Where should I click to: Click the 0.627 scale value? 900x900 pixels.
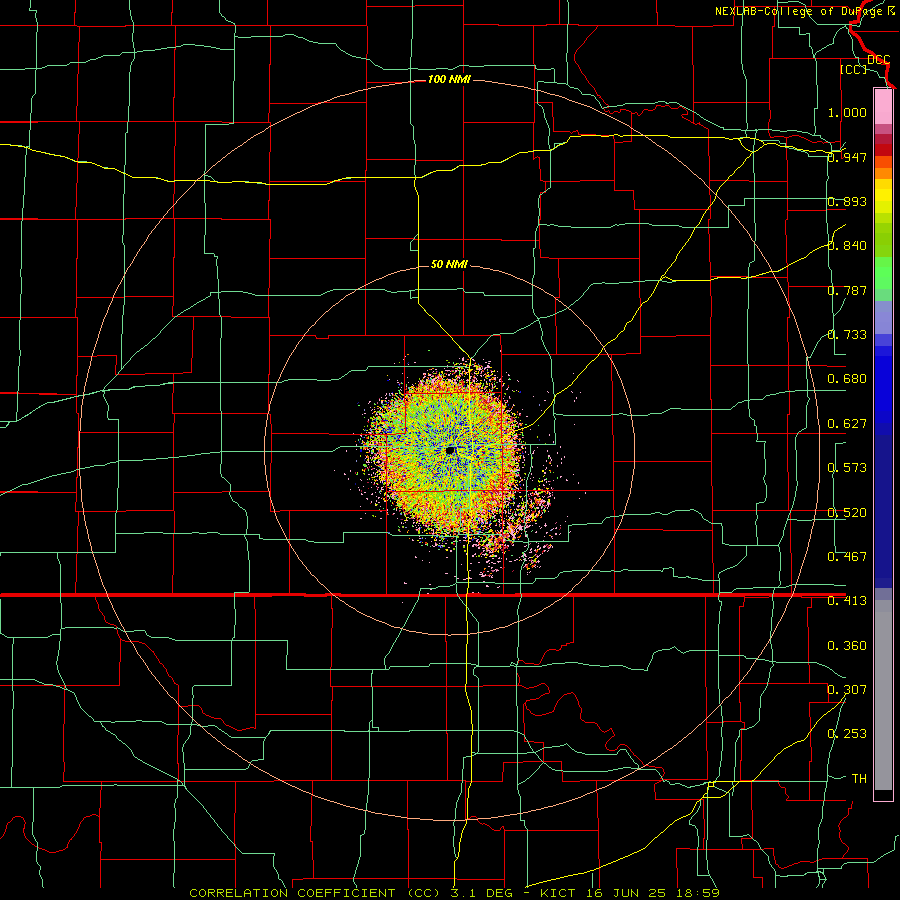[x=847, y=424]
